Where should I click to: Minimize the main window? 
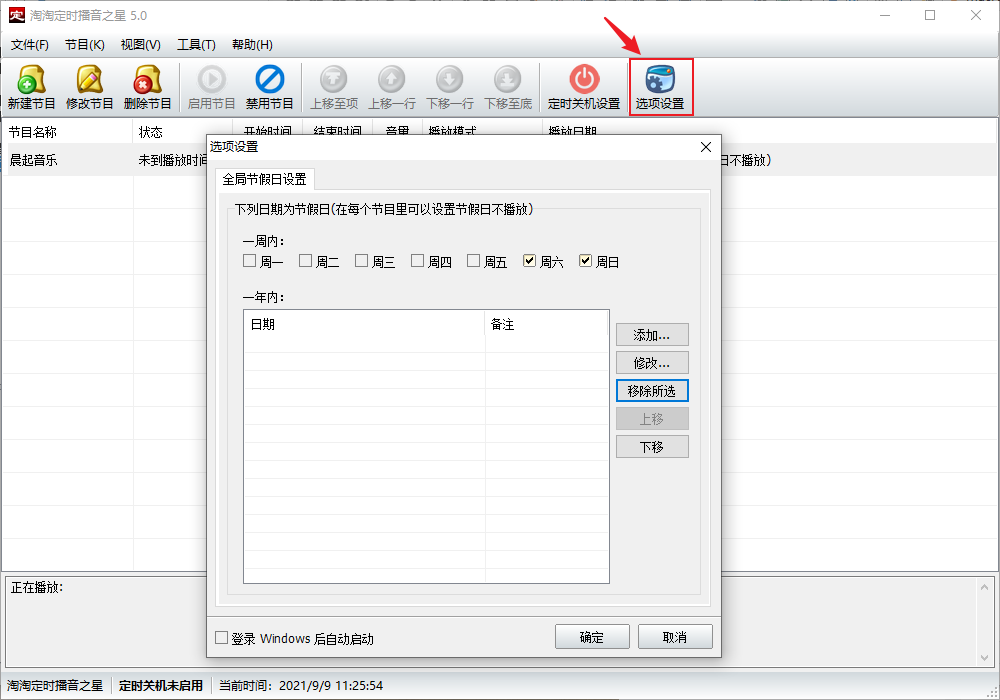click(885, 15)
